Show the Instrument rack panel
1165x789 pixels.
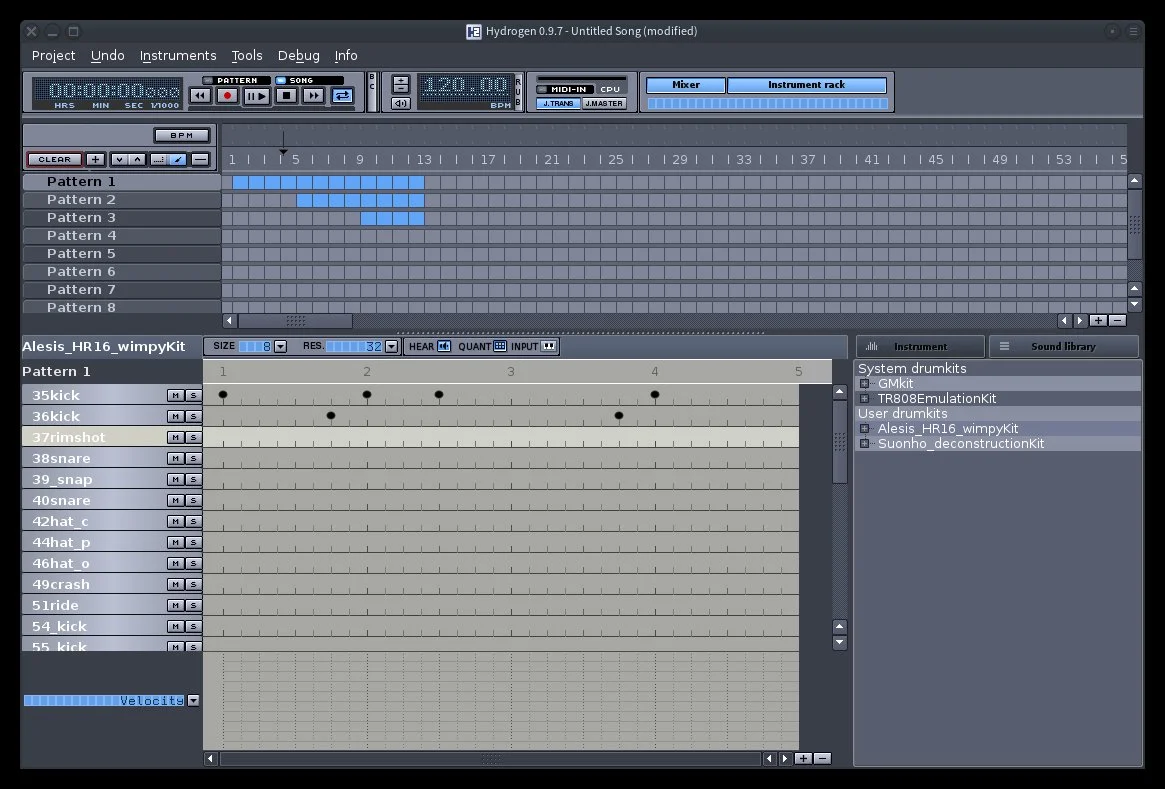pyautogui.click(x=806, y=85)
